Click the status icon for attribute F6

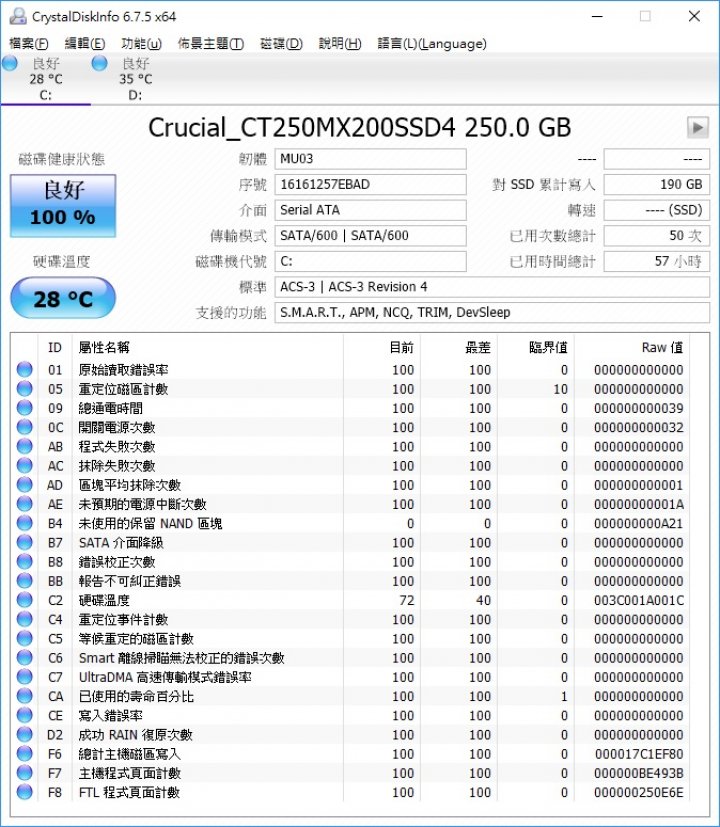pyautogui.click(x=25, y=754)
